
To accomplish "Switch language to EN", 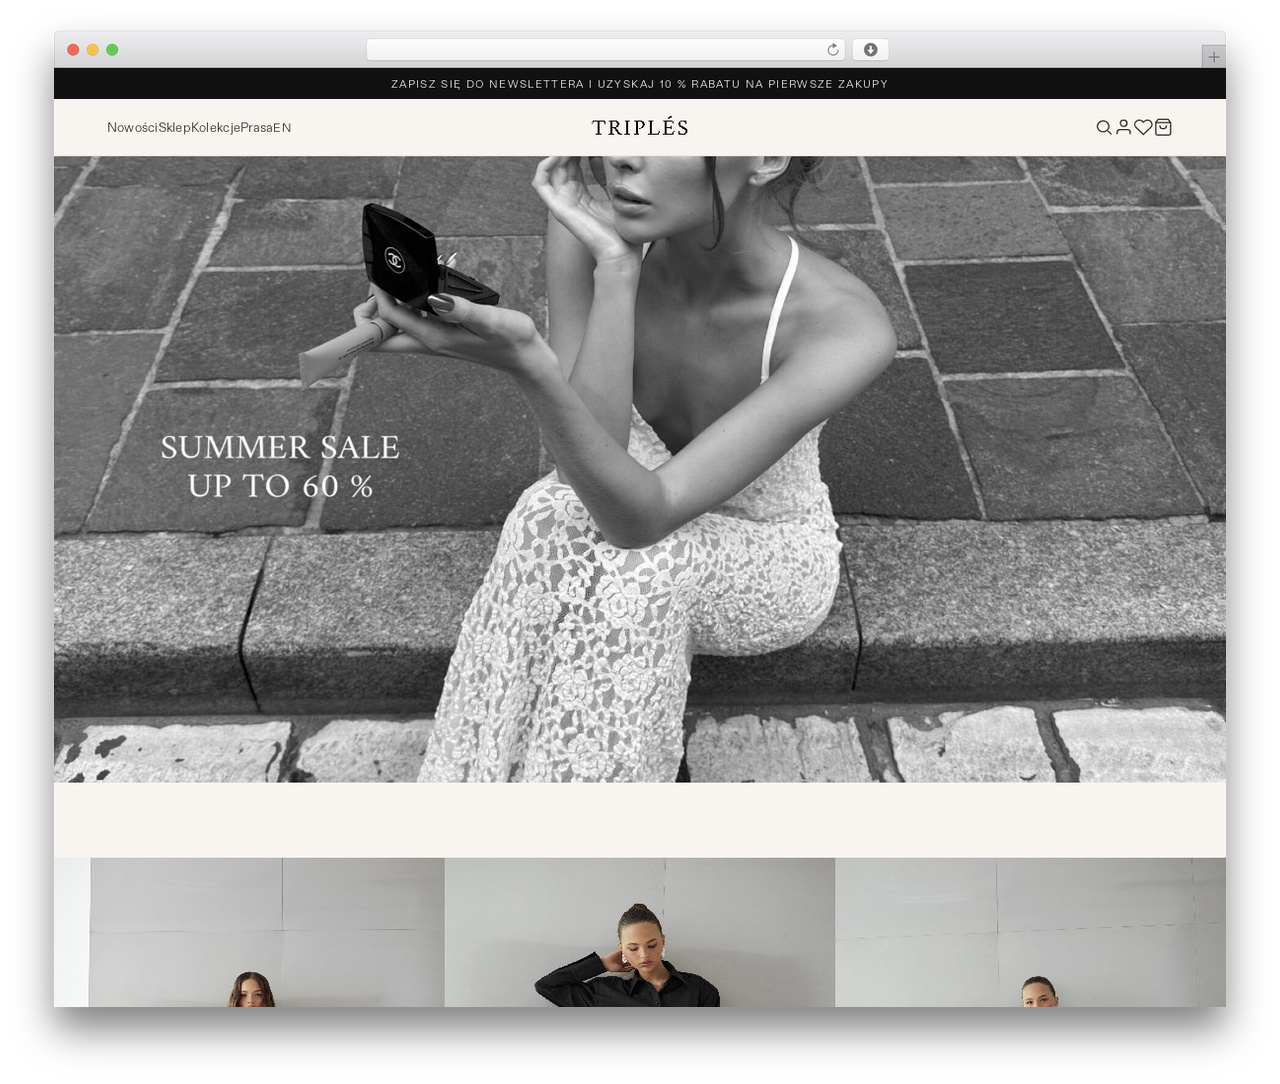I will point(282,127).
